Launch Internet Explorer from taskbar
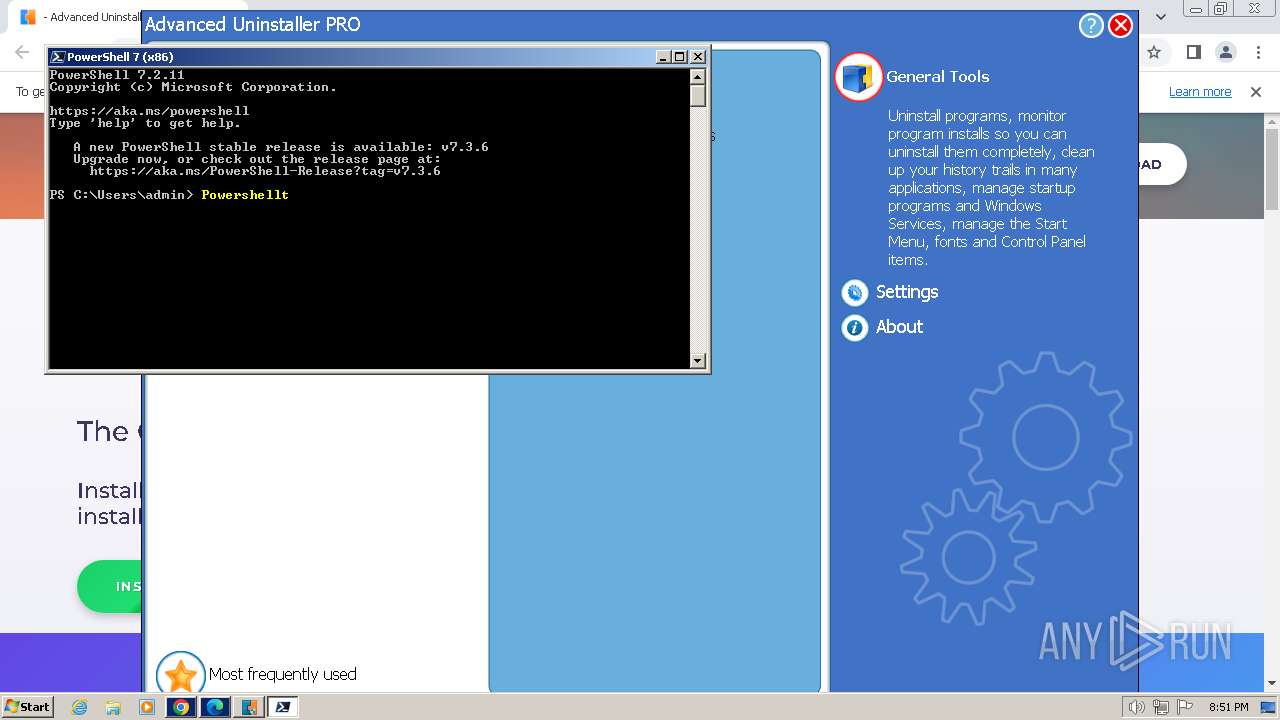1280x720 pixels. coord(80,707)
